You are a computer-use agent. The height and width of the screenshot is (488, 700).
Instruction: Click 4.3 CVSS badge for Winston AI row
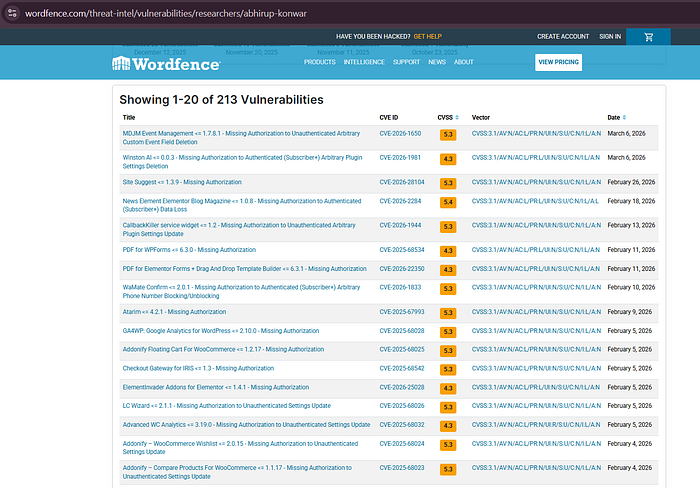coord(448,159)
